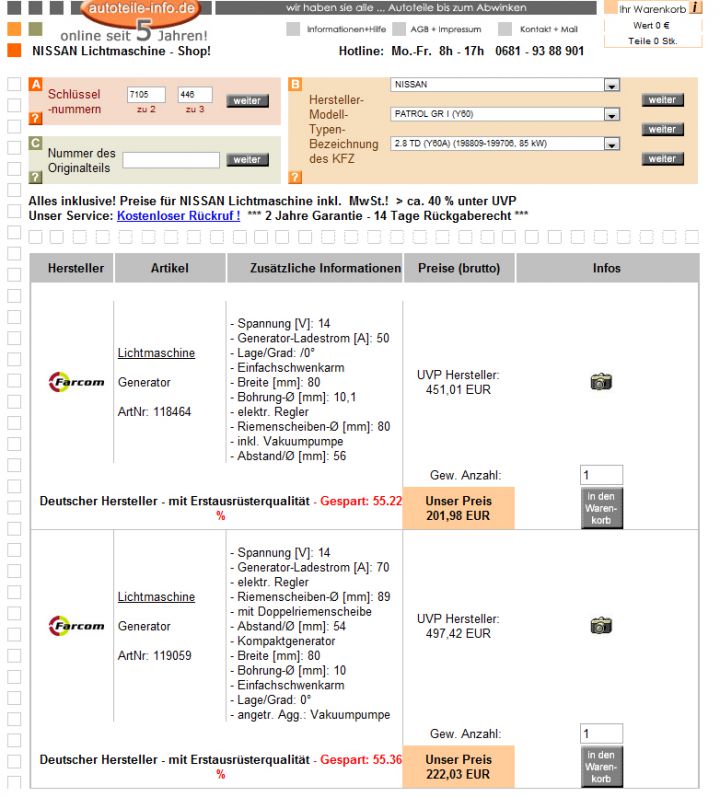The height and width of the screenshot is (797, 720).
Task: Click the Generator-Ladestrom [A]: 70 line
Action: pyautogui.click(x=309, y=568)
